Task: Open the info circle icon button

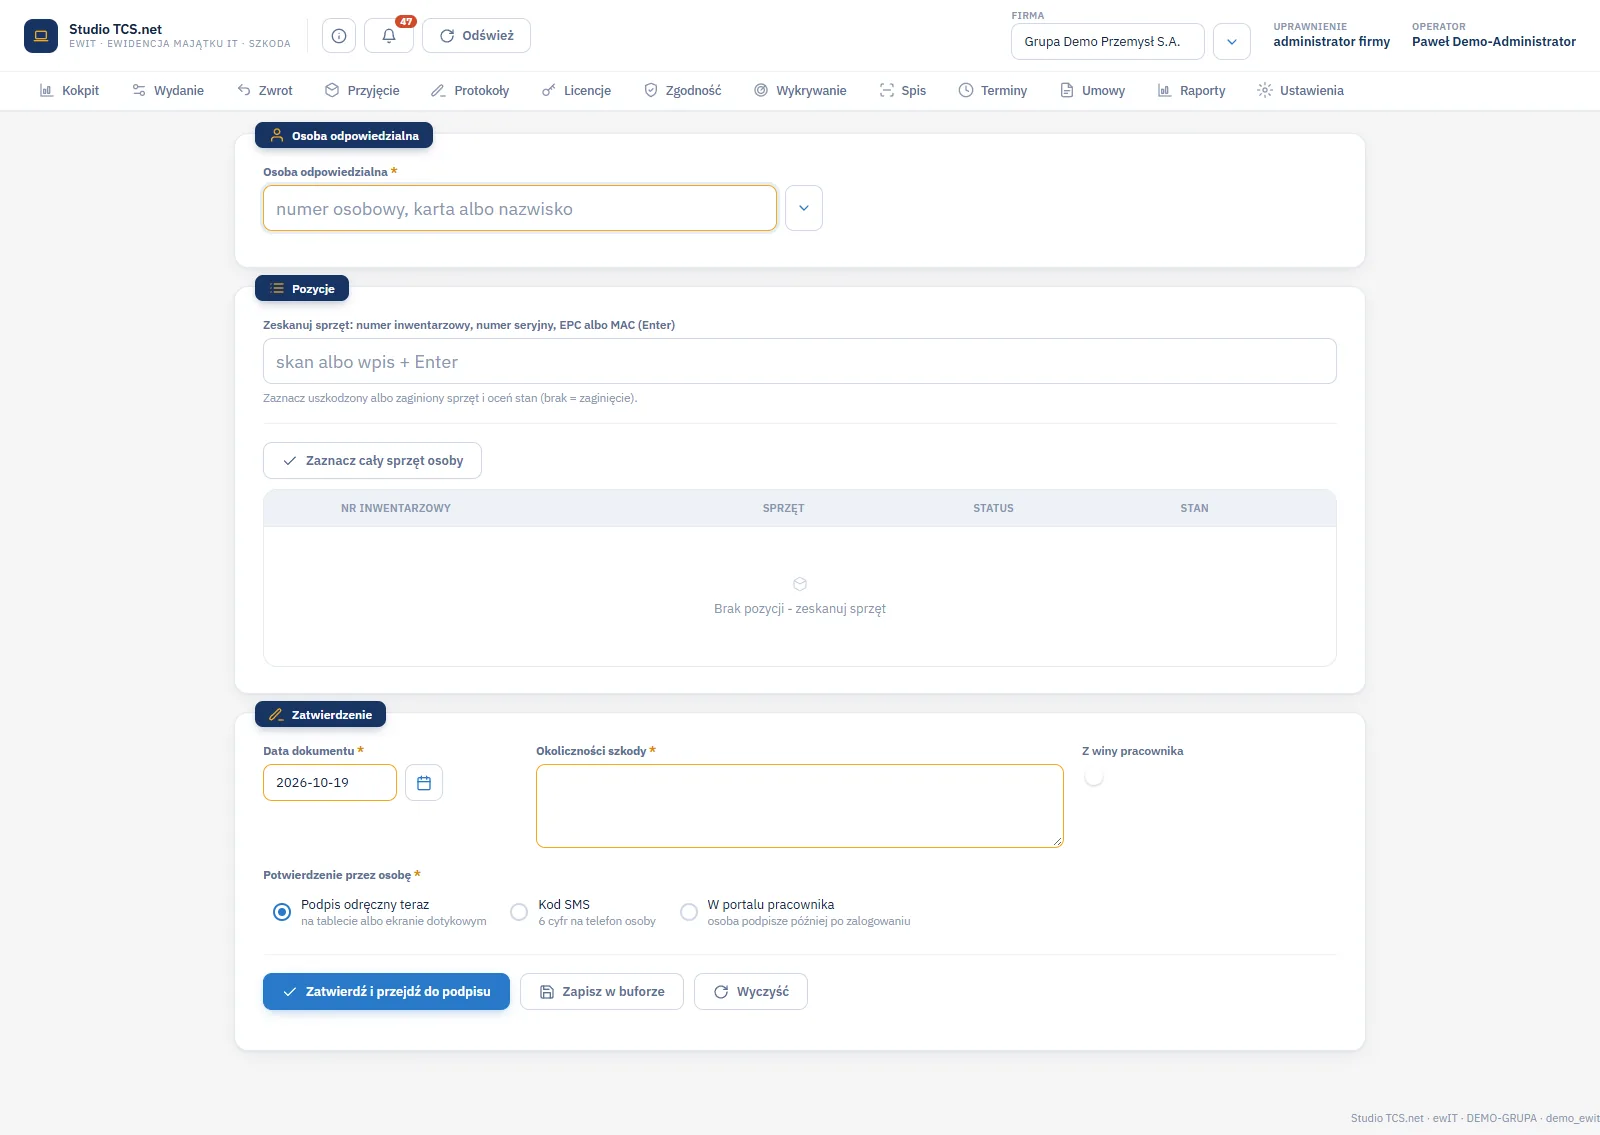Action: click(x=339, y=36)
